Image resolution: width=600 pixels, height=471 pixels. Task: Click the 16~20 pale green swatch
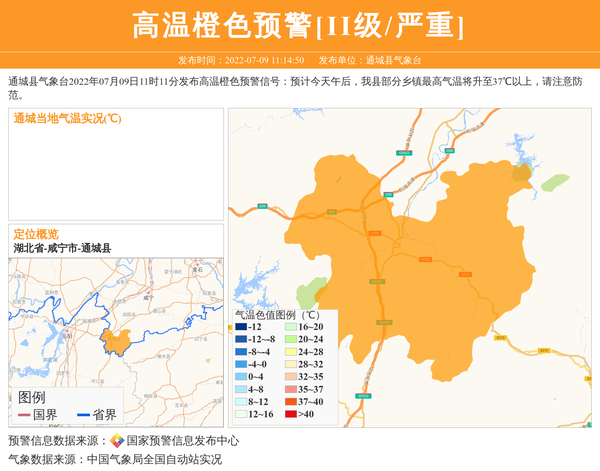pos(291,327)
